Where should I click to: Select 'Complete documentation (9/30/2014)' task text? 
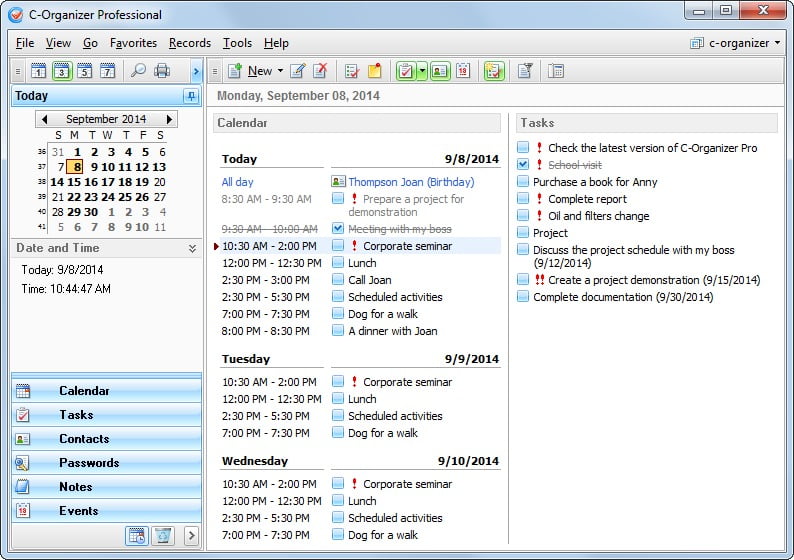tap(623, 297)
